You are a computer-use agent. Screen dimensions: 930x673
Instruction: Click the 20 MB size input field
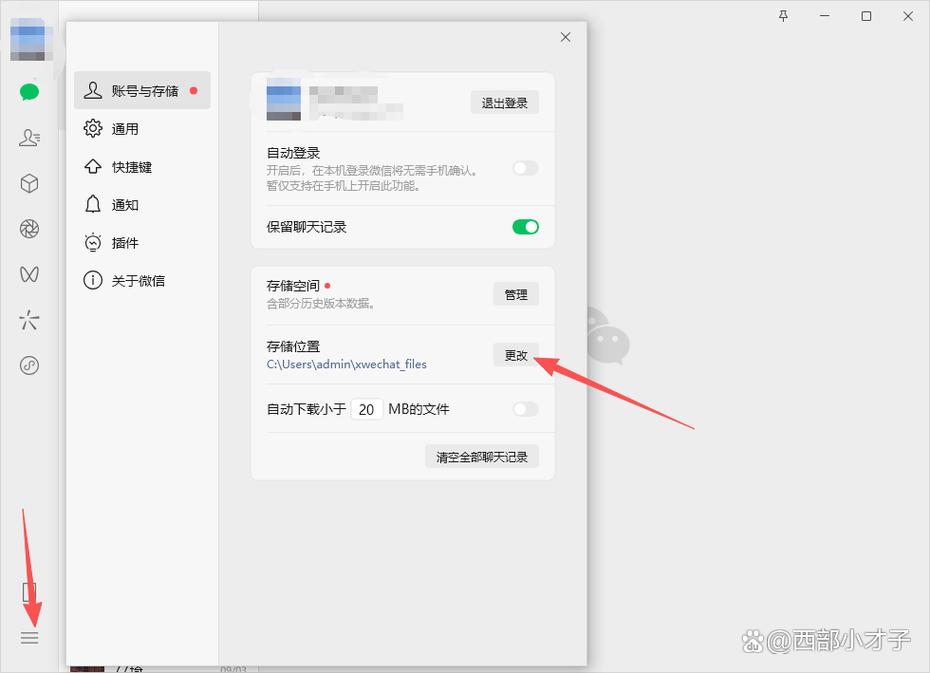[366, 409]
